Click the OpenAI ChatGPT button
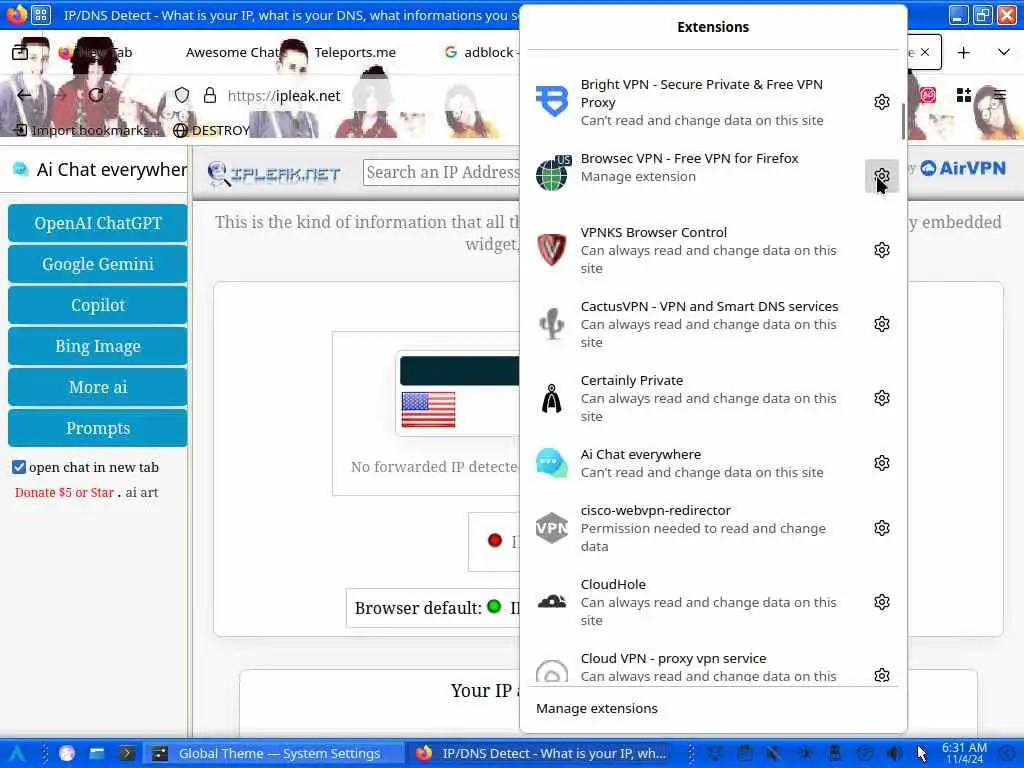 [x=97, y=223]
